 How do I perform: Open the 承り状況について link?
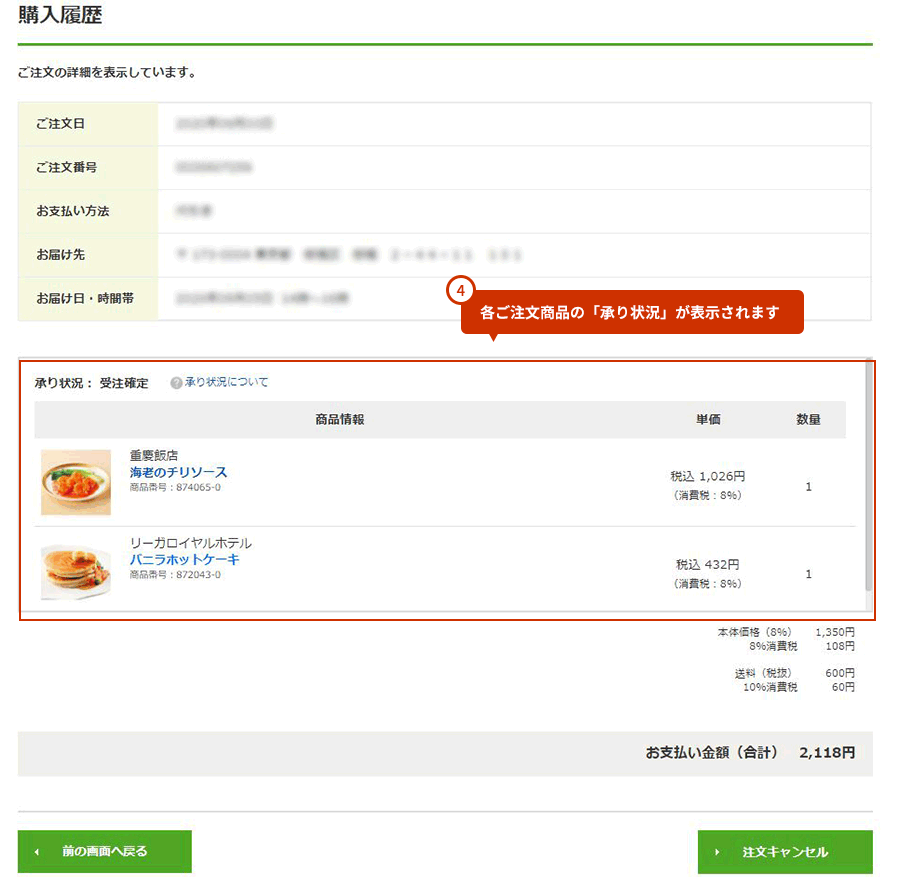click(226, 382)
